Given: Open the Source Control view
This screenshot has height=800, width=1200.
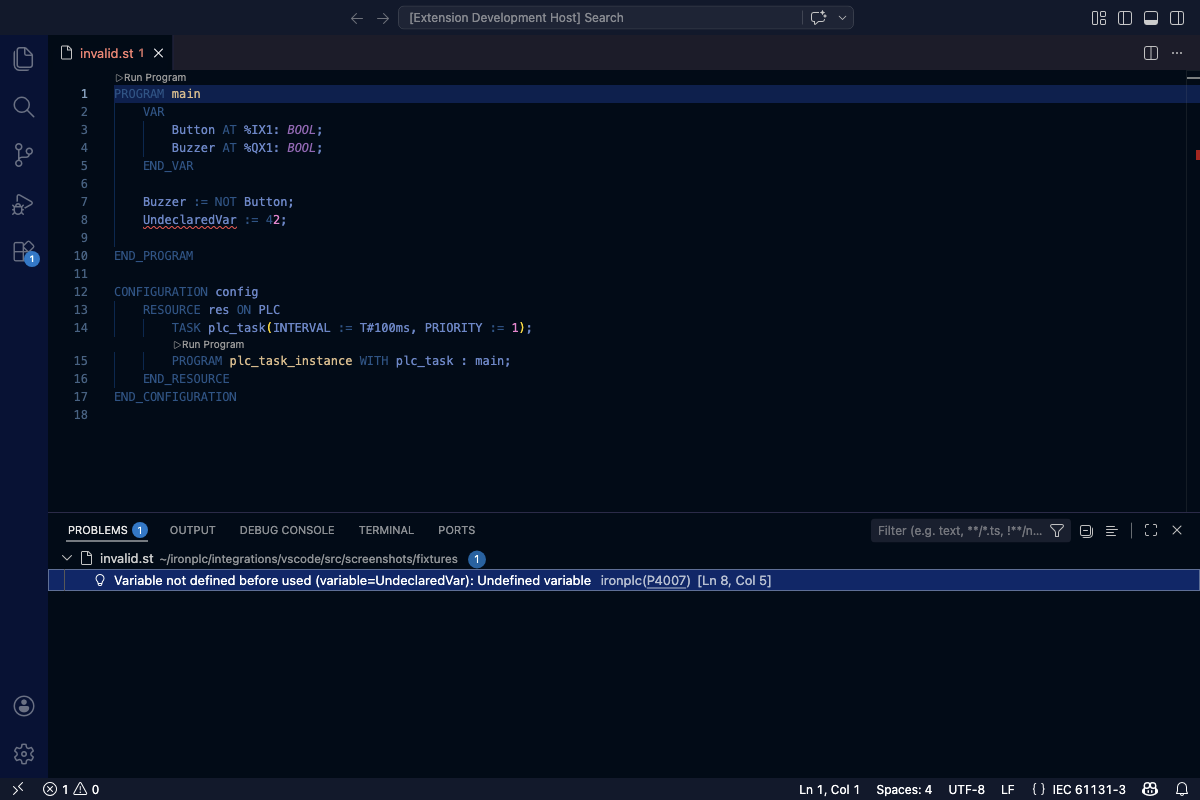Looking at the screenshot, I should pos(24,155).
